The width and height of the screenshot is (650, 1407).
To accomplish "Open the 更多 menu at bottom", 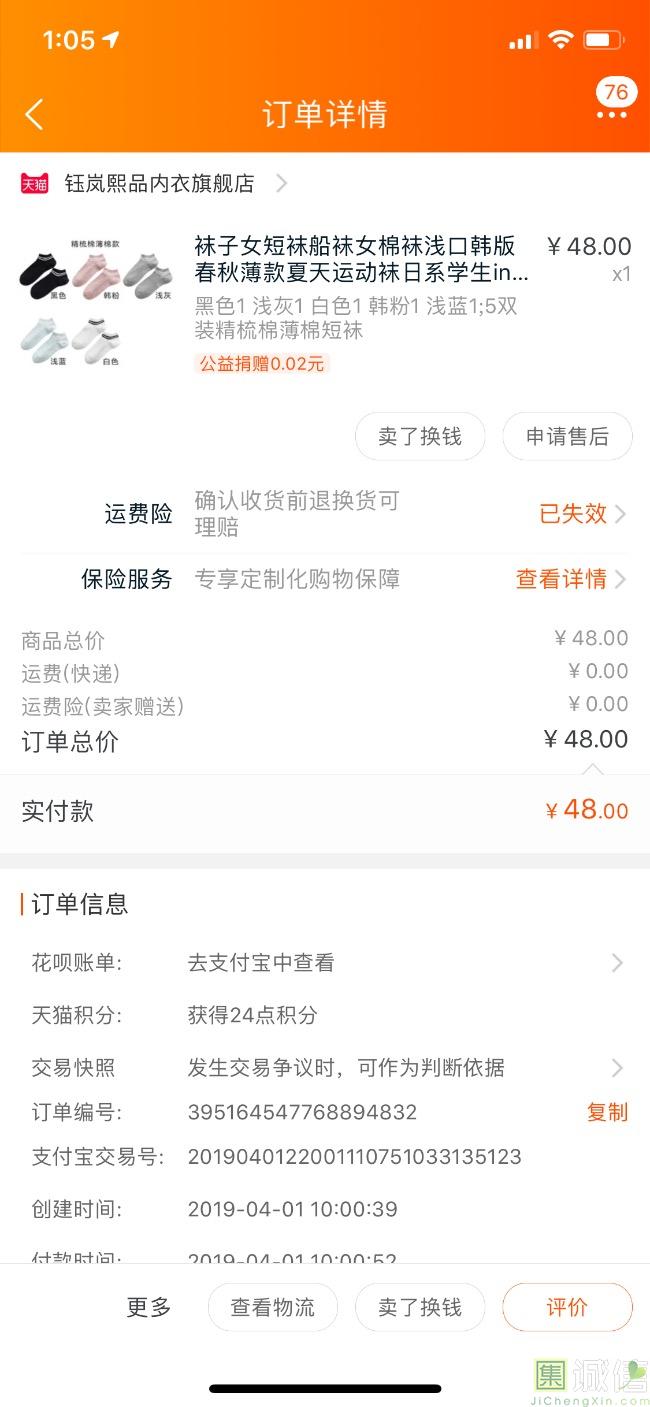I will (x=149, y=1307).
